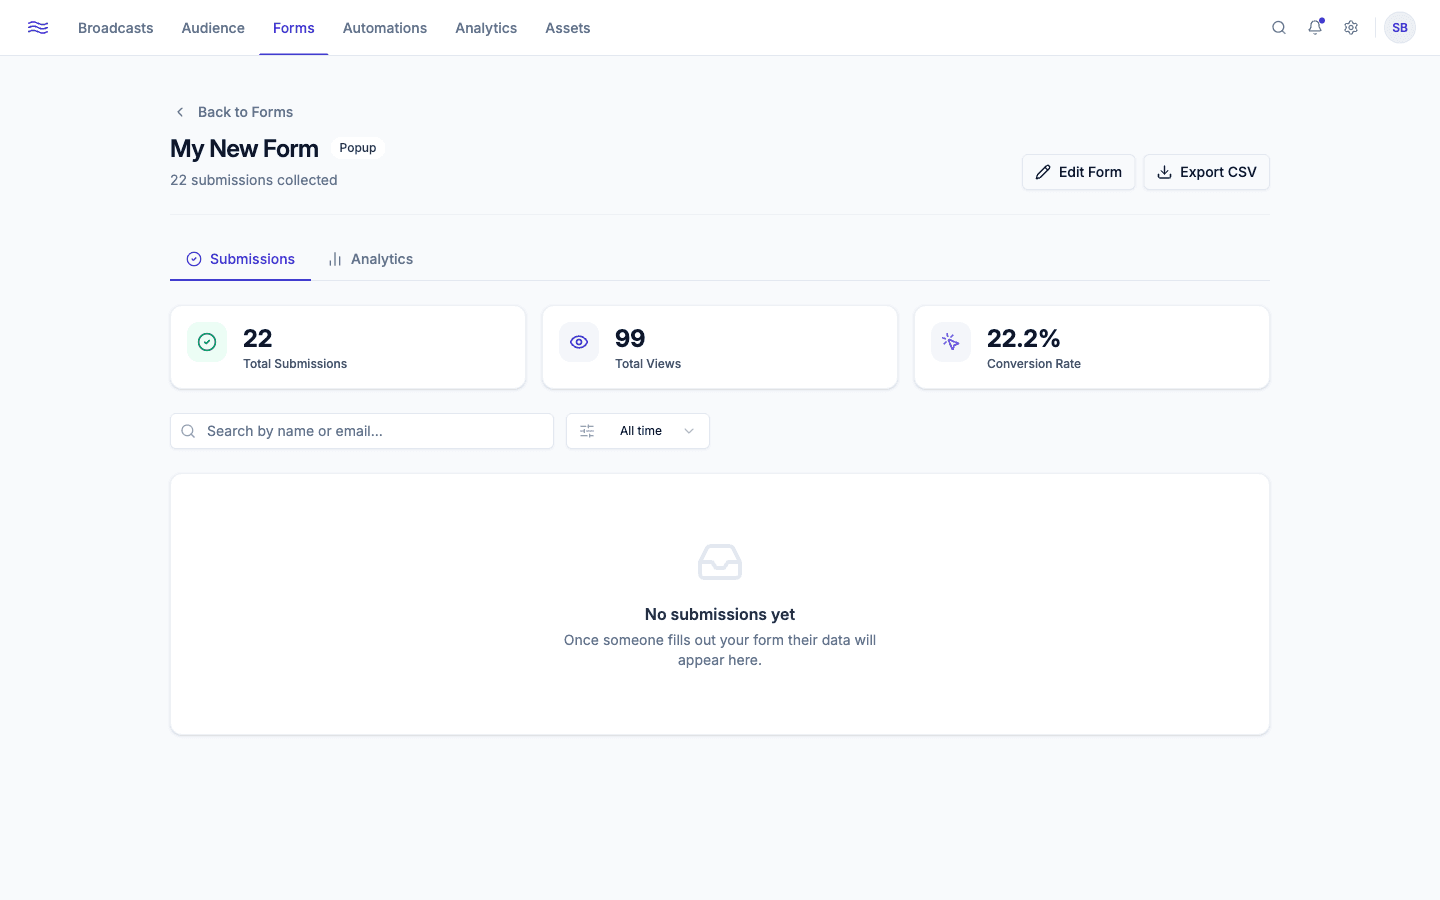Click the green check icon by Total Submissions
The image size is (1440, 900).
click(x=207, y=342)
